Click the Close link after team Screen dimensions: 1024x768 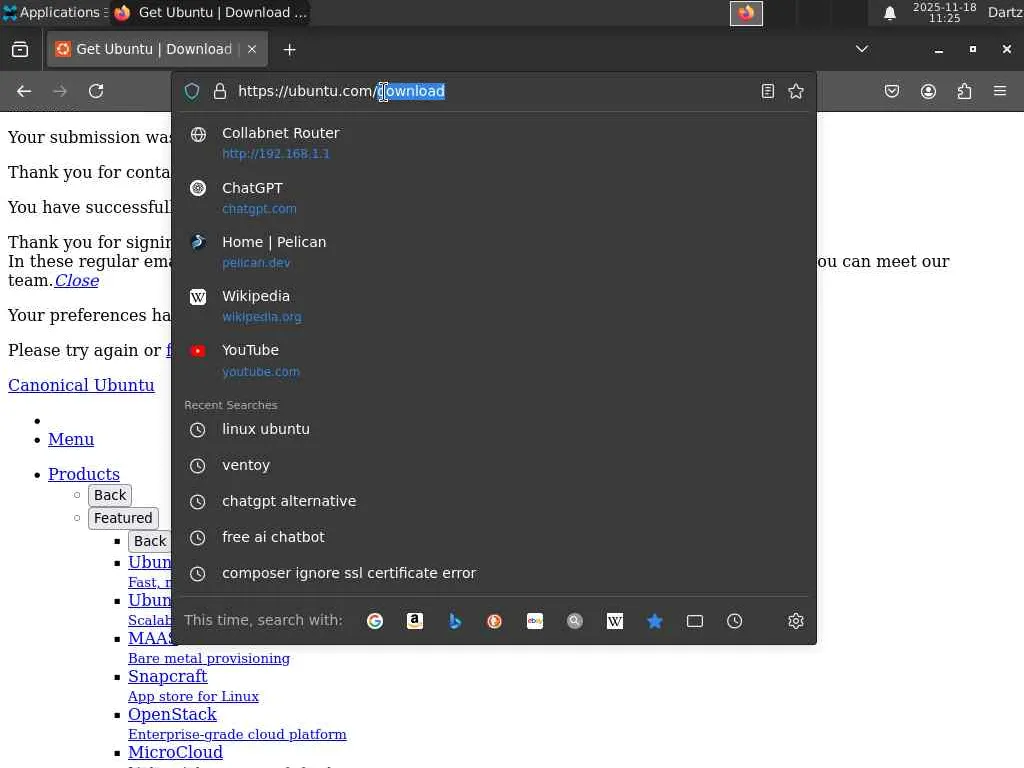pyautogui.click(x=76, y=281)
